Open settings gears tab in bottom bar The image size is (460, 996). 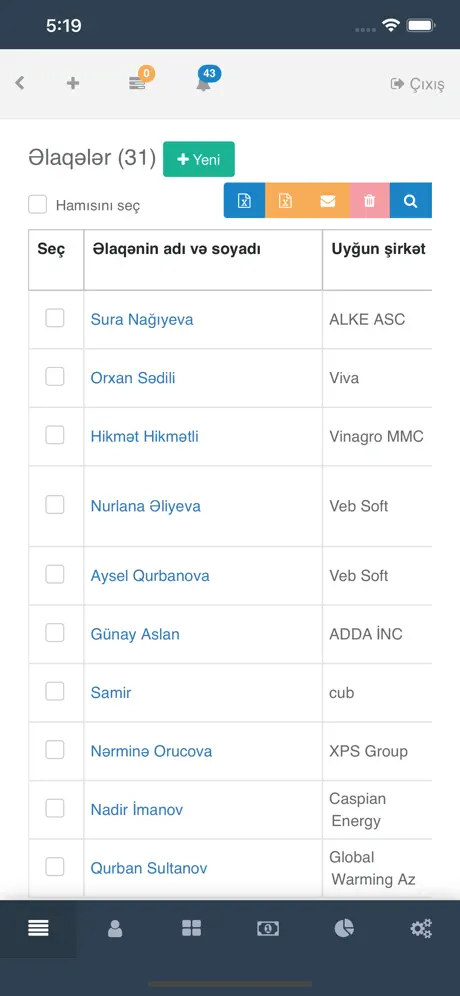point(421,929)
